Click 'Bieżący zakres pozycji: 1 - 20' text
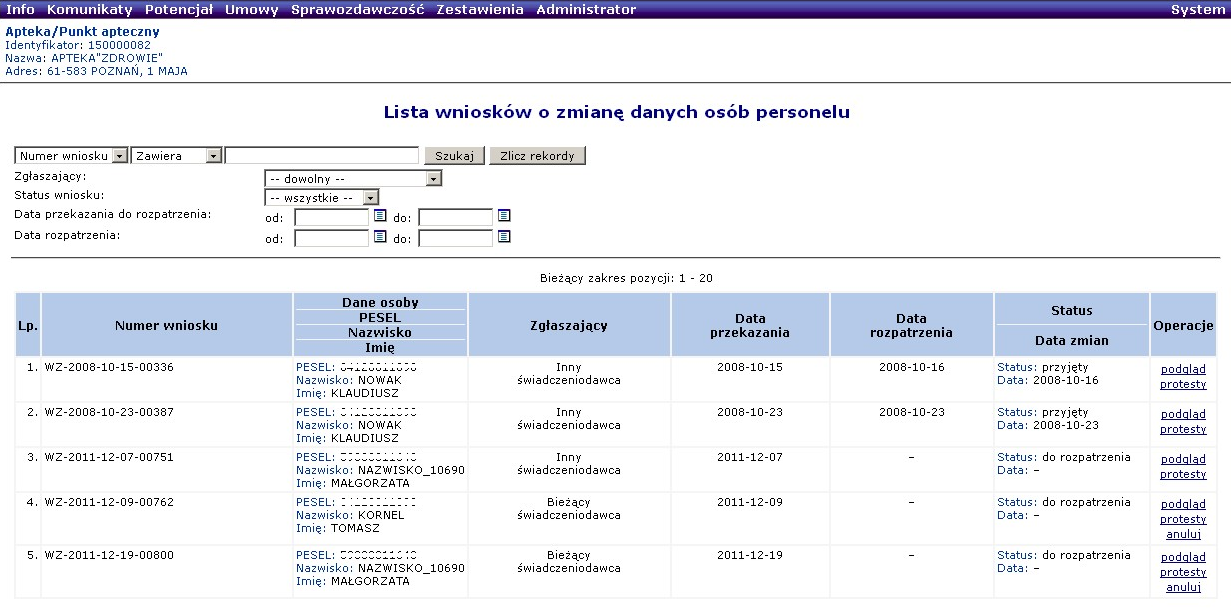 [x=626, y=278]
